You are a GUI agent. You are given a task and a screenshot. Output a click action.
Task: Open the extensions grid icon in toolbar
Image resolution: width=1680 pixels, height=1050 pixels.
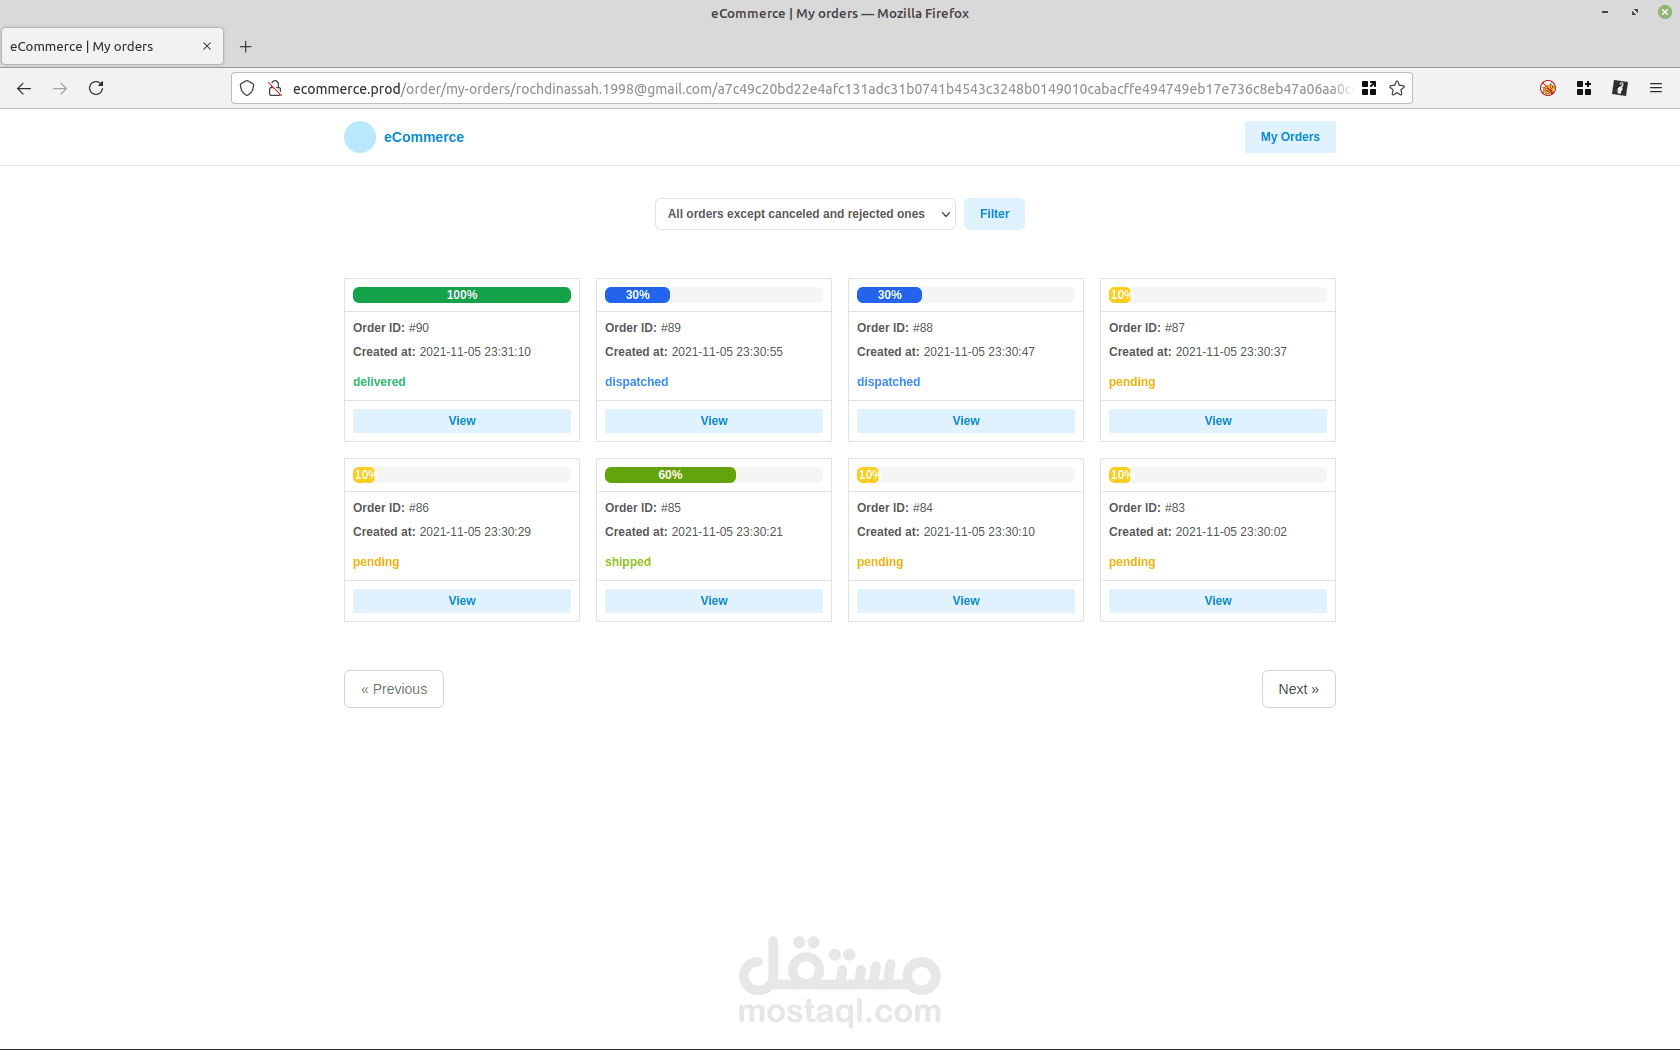1584,88
